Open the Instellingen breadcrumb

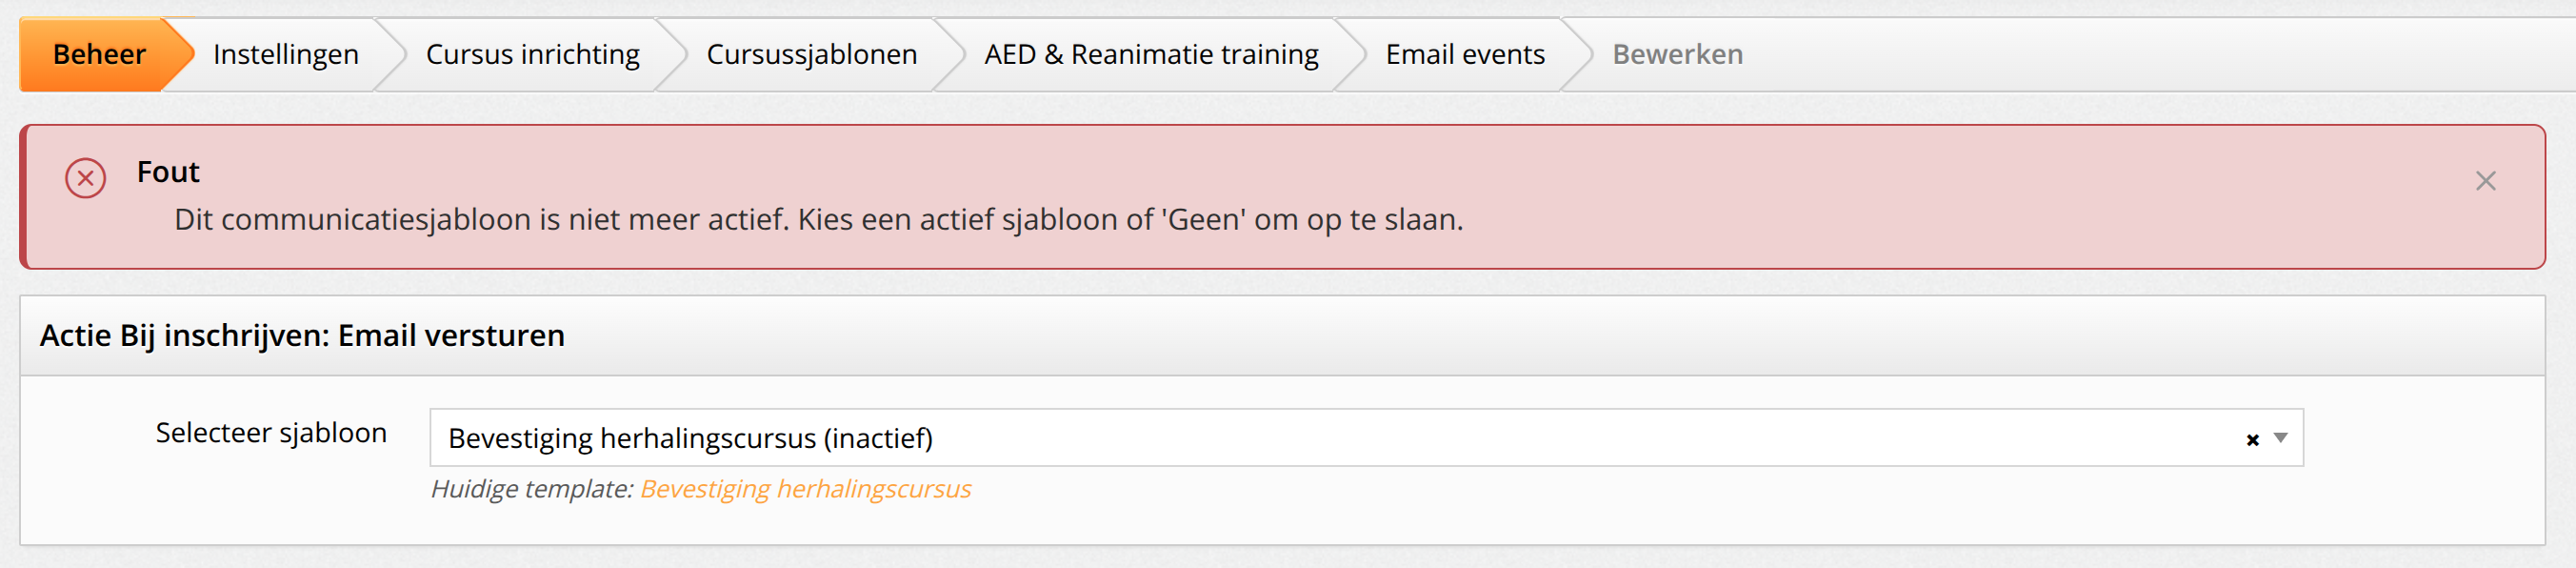(x=286, y=54)
